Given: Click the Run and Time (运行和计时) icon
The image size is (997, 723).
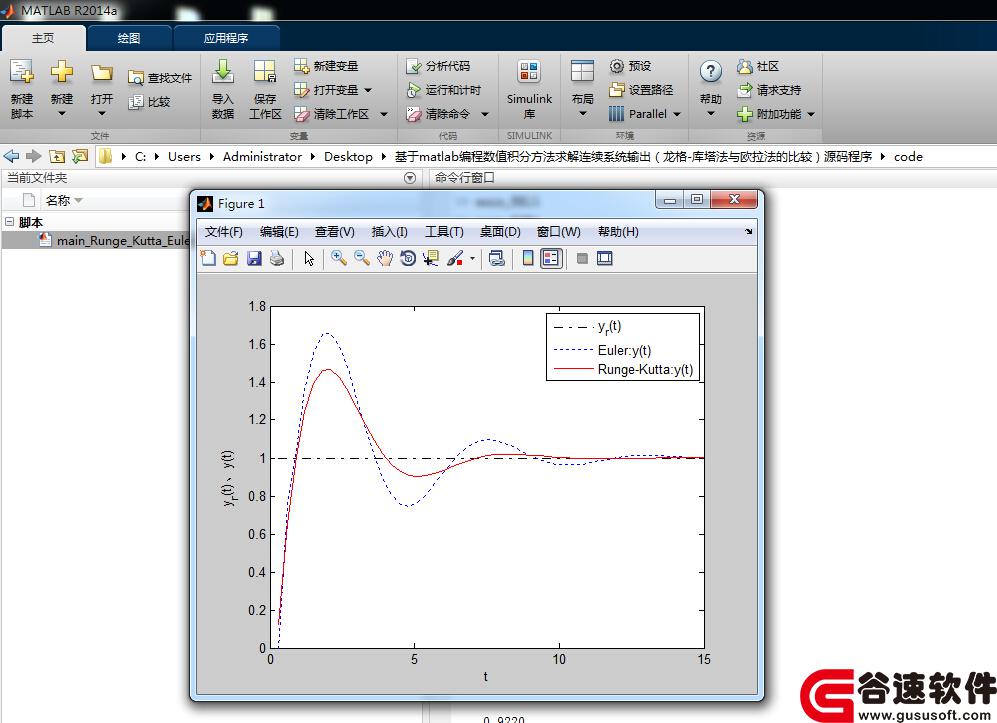Looking at the screenshot, I should (414, 90).
